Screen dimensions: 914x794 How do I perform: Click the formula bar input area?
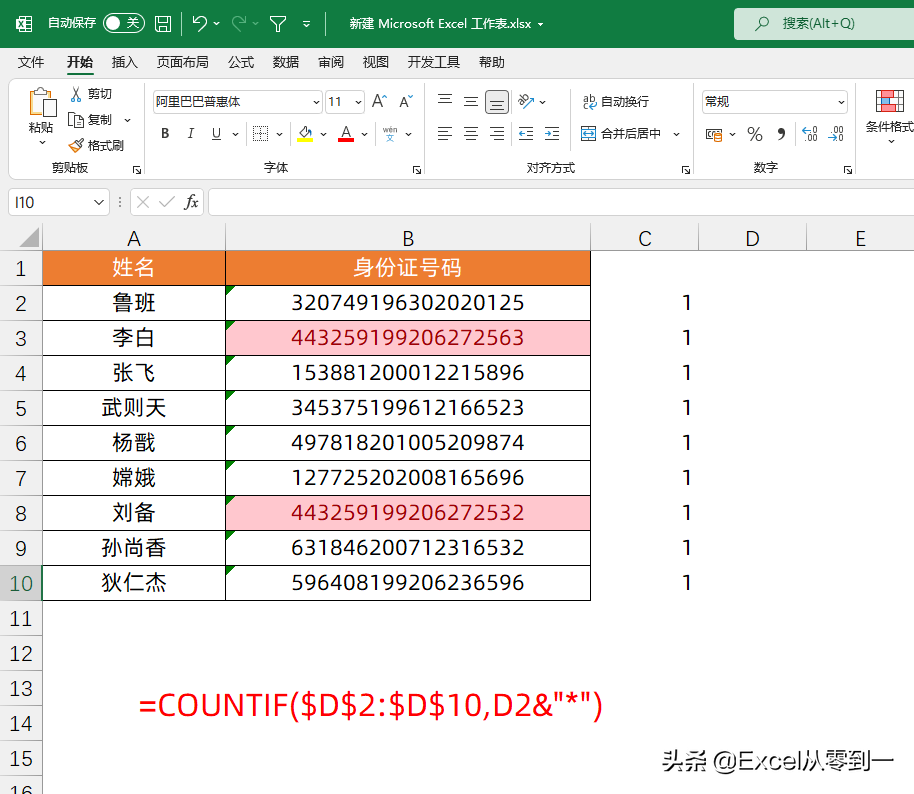click(x=561, y=202)
